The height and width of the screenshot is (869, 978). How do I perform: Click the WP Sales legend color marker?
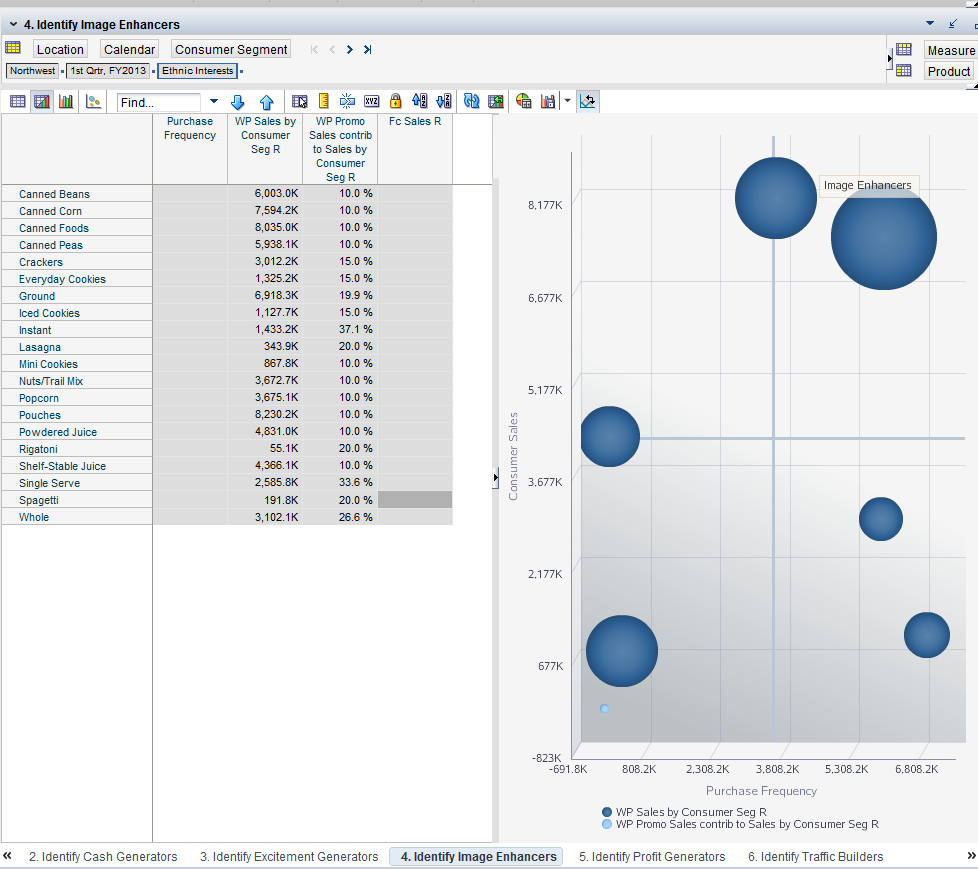point(607,812)
